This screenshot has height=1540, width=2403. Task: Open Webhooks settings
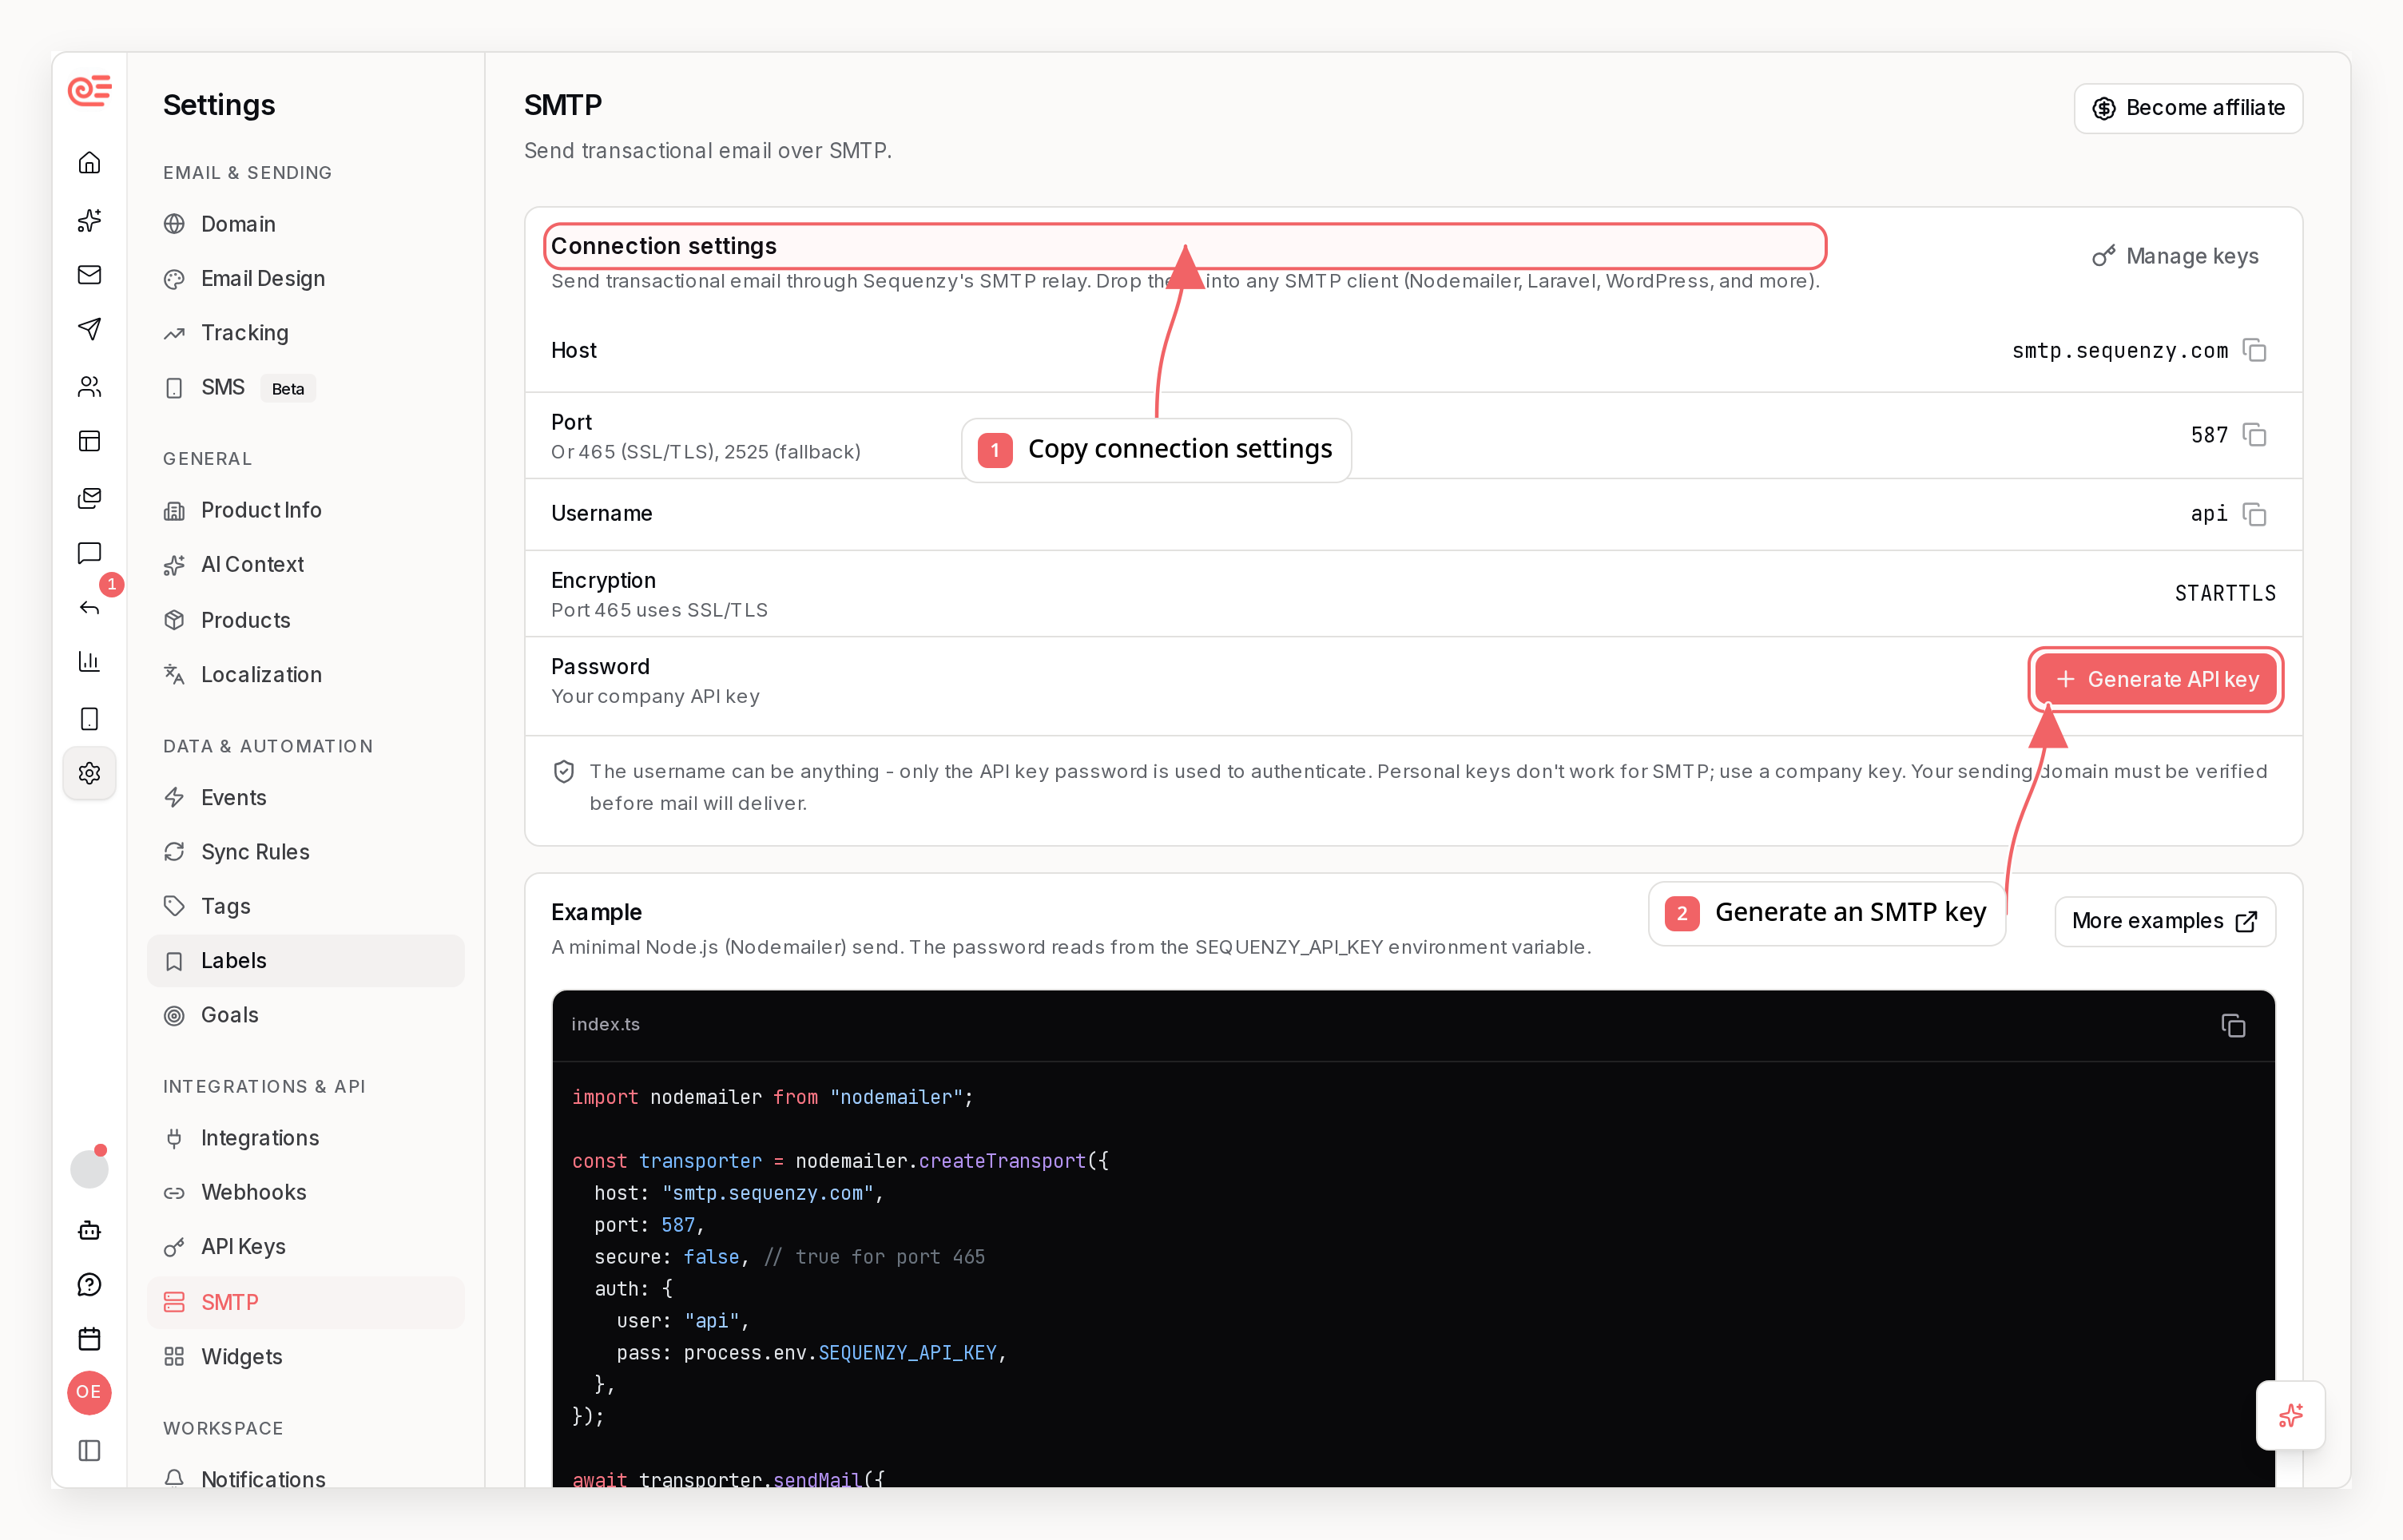[x=305, y=1192]
